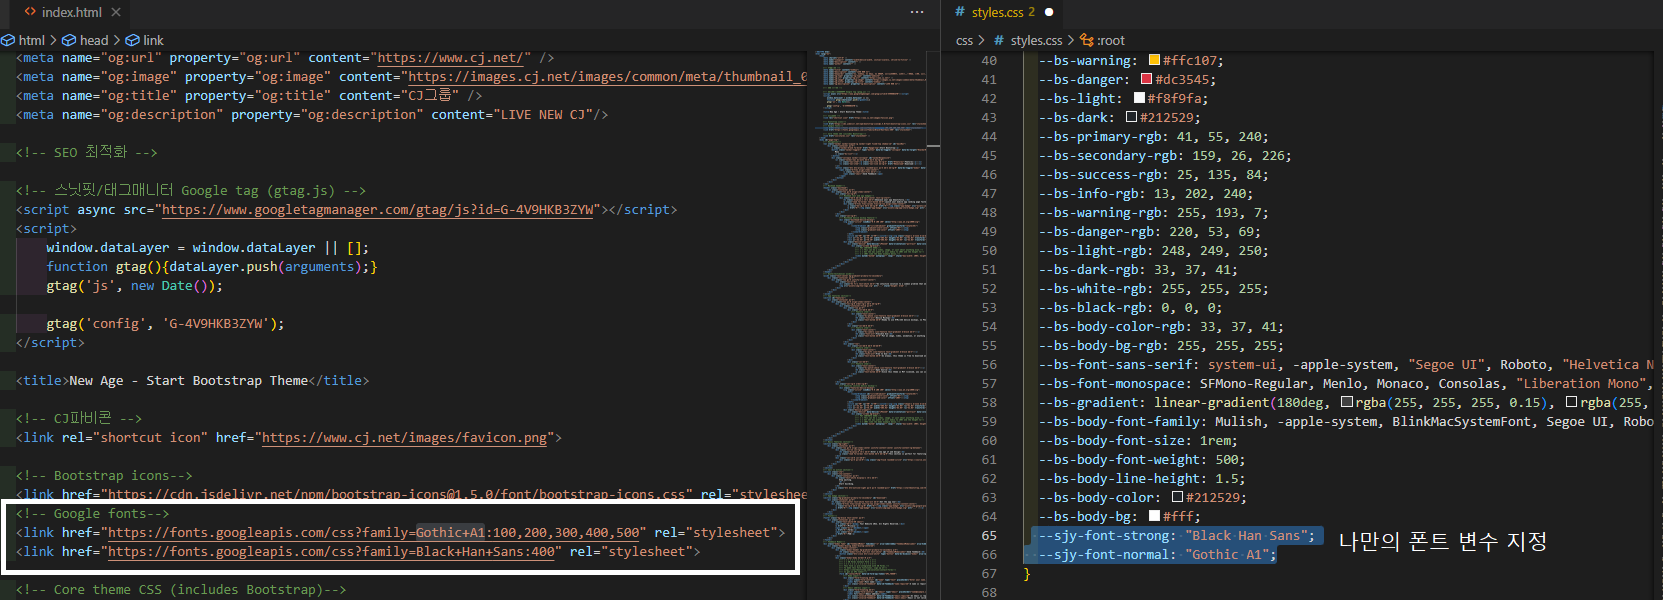Click the :root symbol icon in the breadcrumb
The image size is (1663, 600).
coord(1087,40)
